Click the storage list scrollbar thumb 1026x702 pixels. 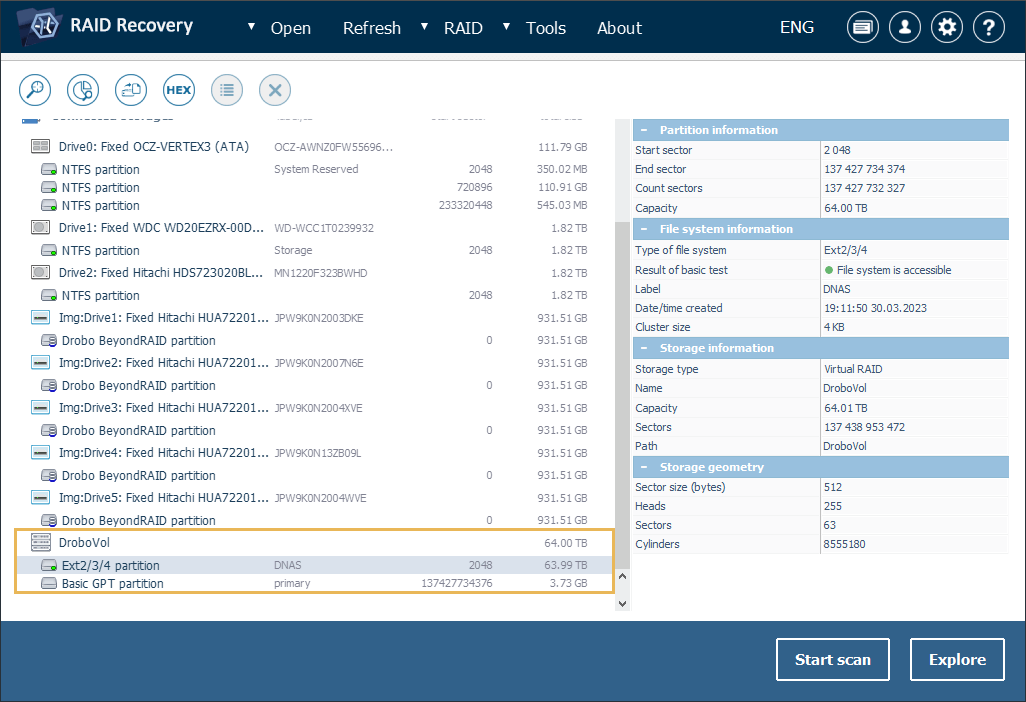click(x=622, y=395)
